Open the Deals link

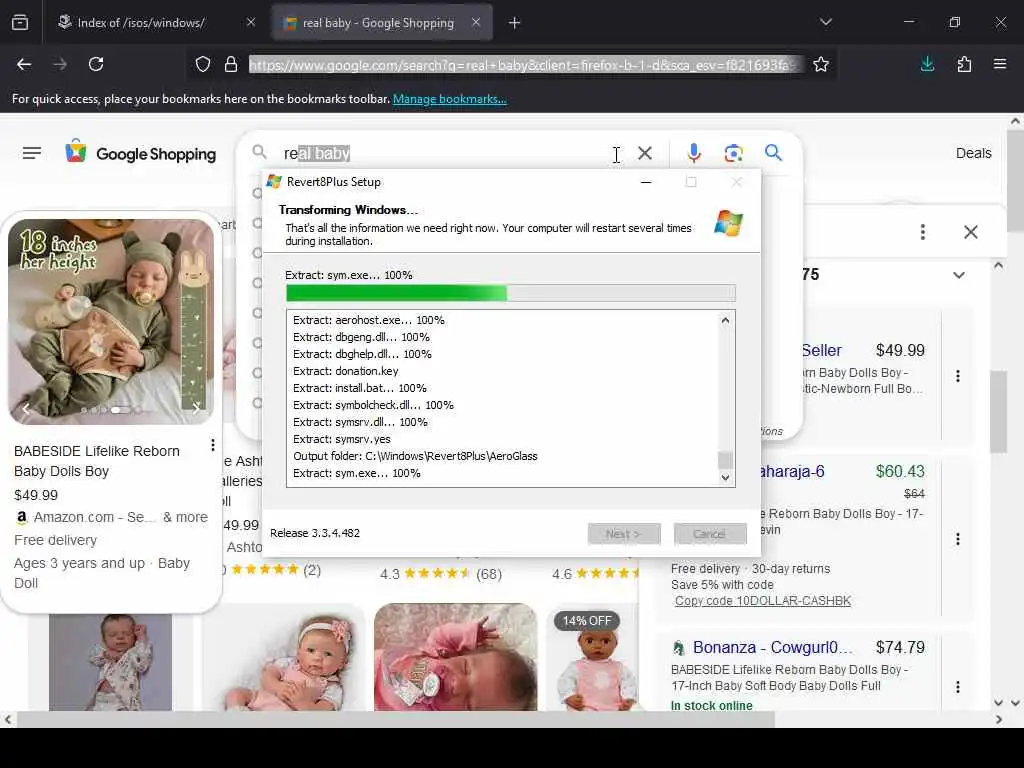click(x=973, y=153)
